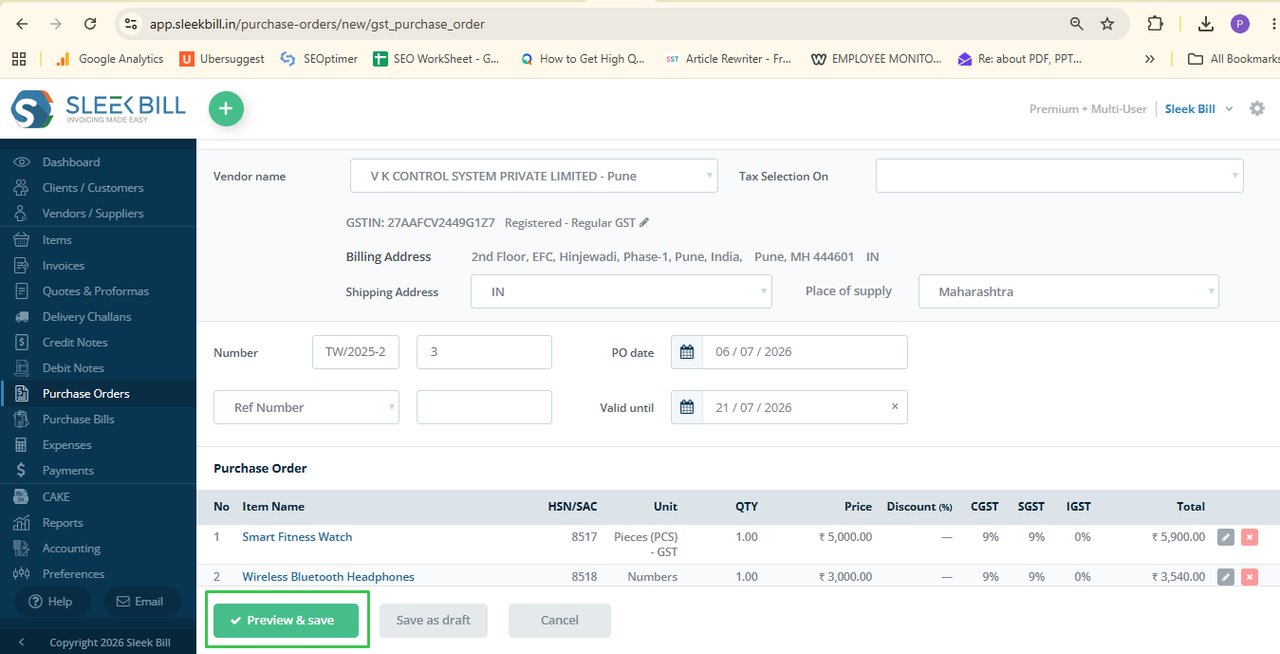1280x654 pixels.
Task: Open the Help button
Action: [51, 601]
